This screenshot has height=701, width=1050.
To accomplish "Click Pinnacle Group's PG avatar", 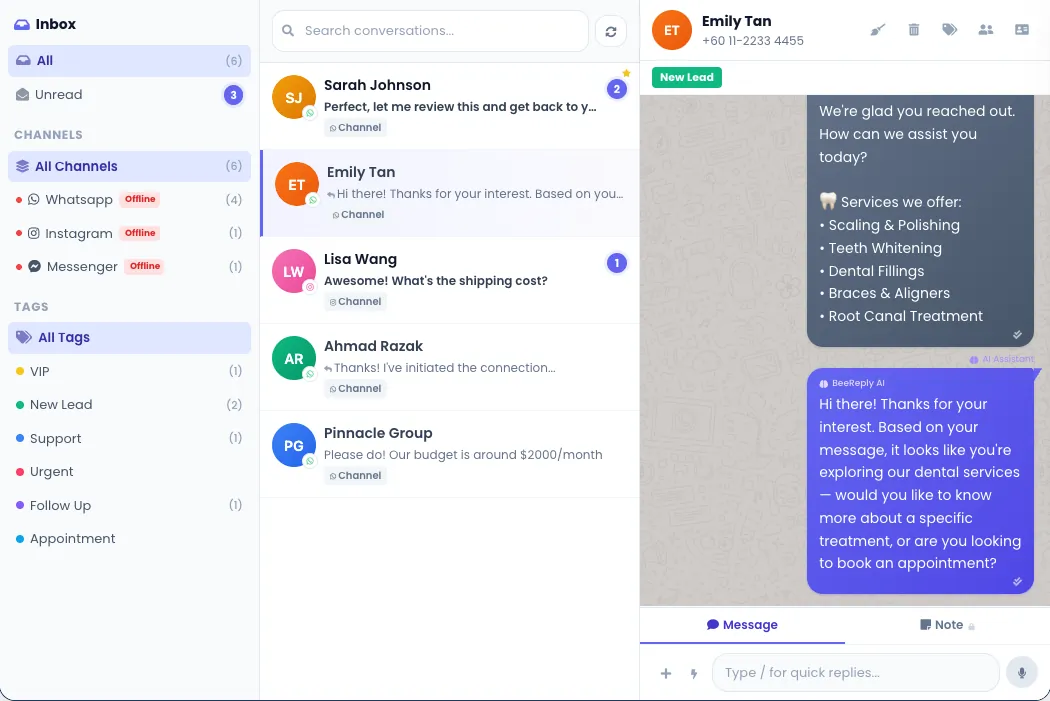I will (294, 445).
